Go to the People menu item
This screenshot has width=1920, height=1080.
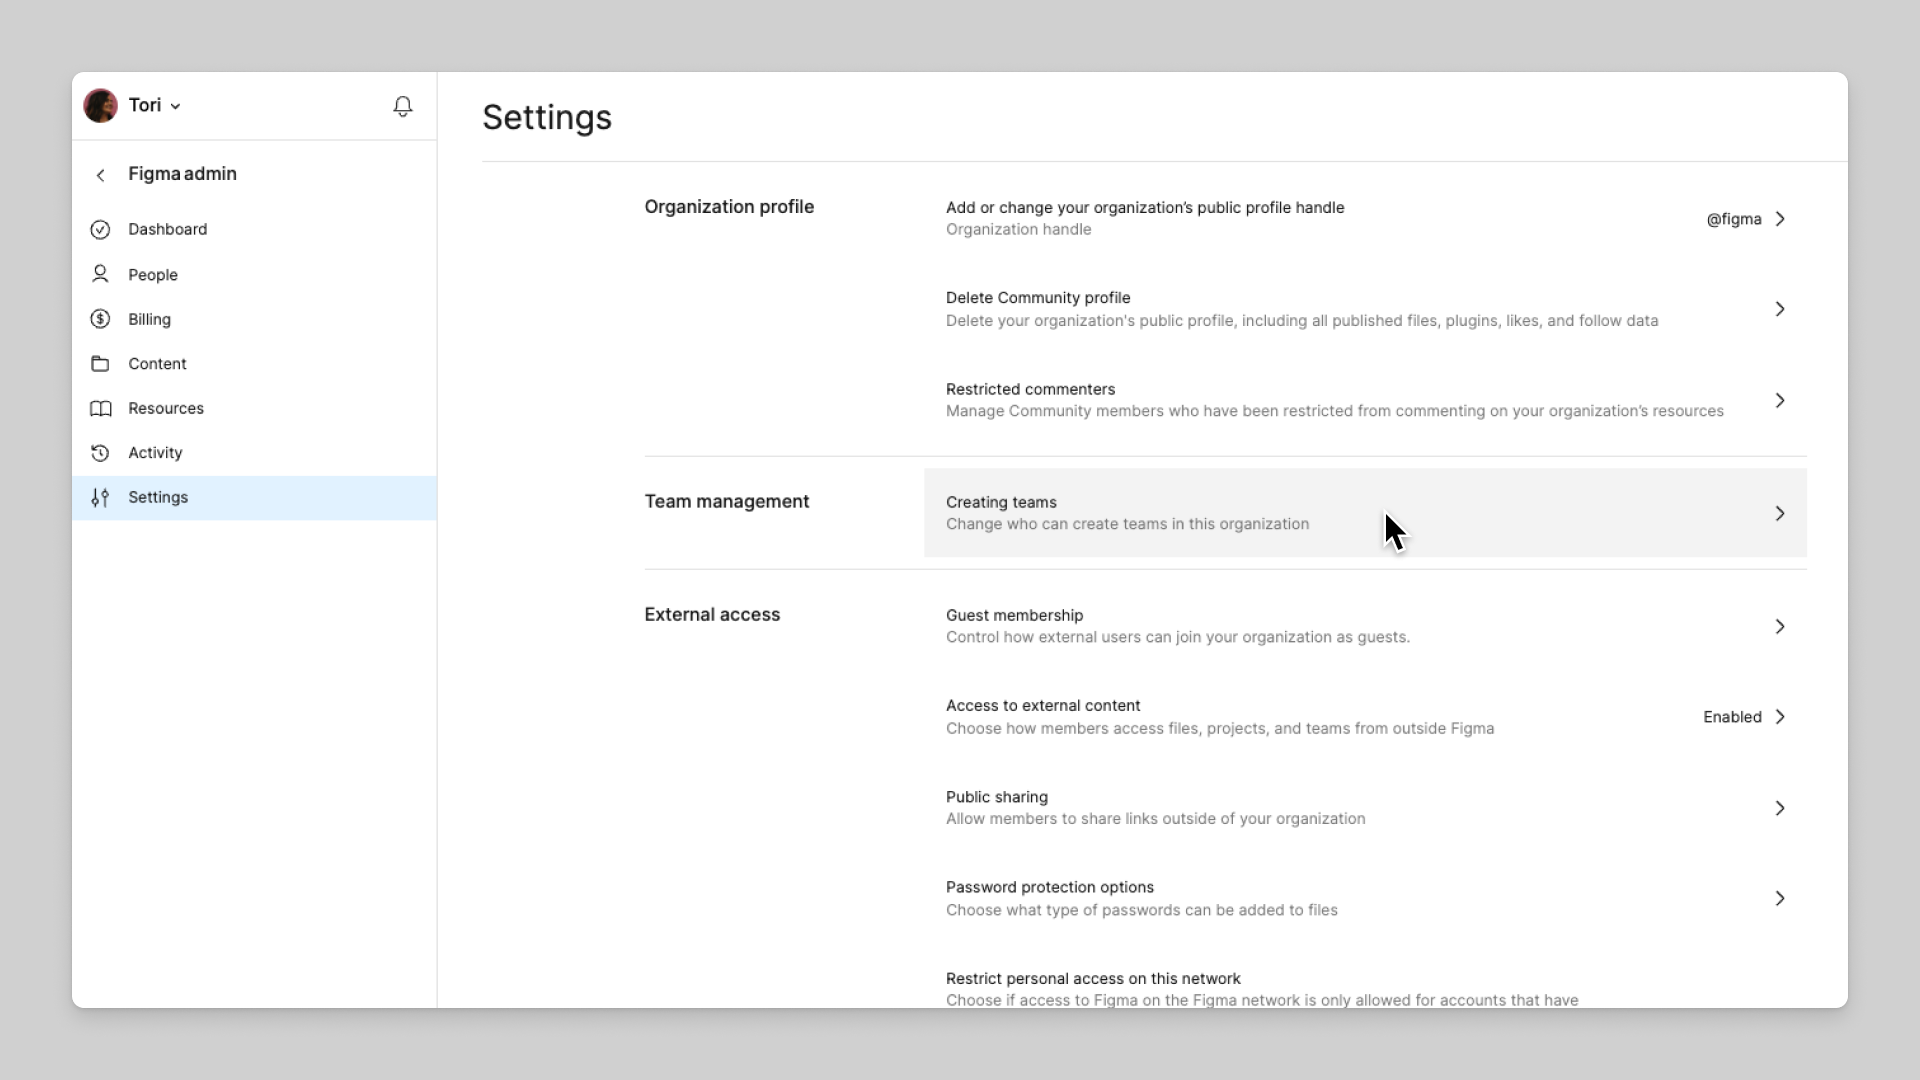point(153,275)
